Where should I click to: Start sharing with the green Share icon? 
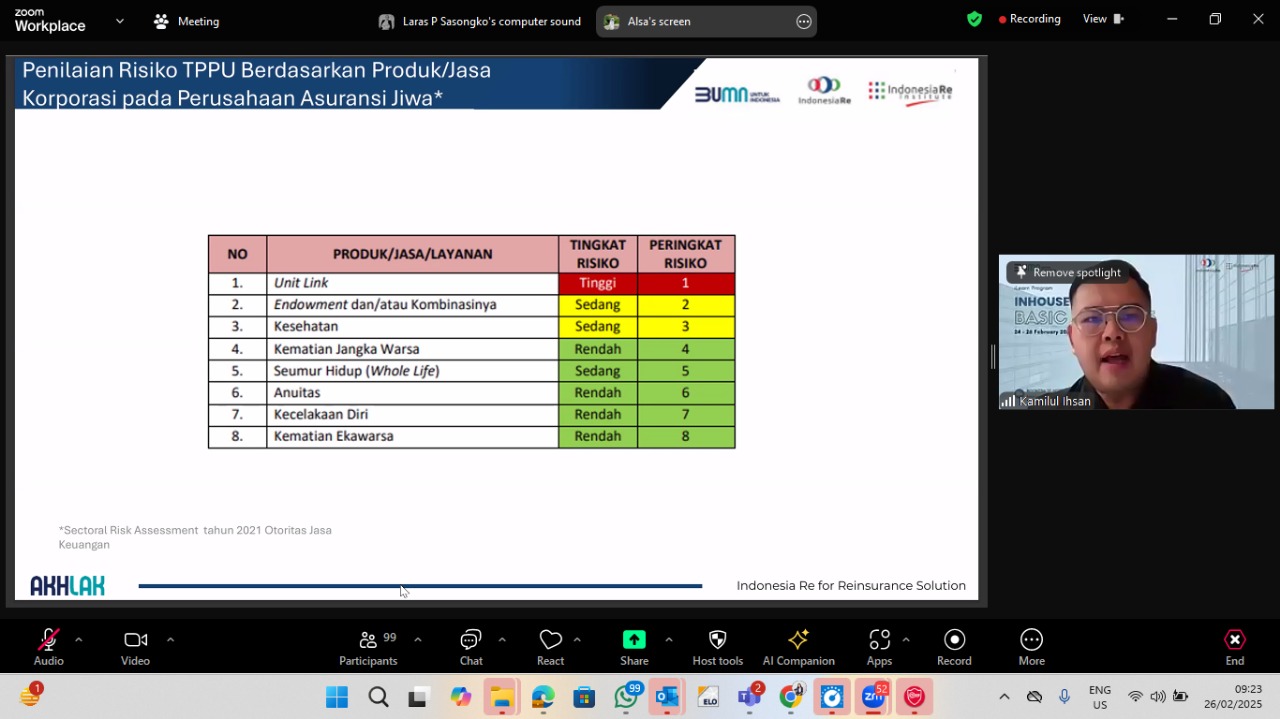tap(634, 640)
